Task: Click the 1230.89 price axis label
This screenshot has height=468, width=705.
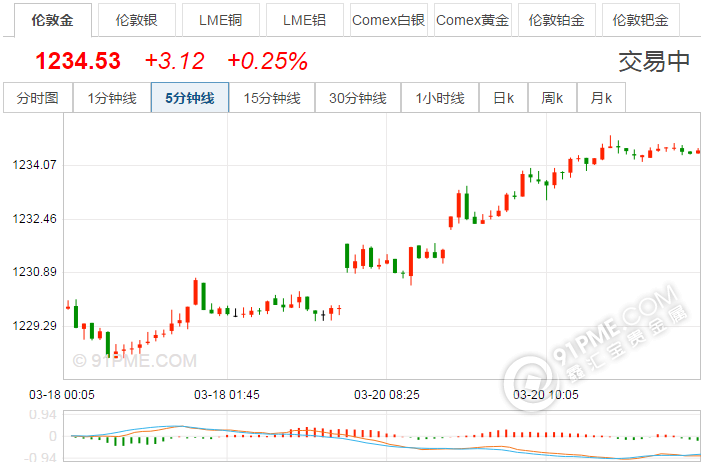Action: point(35,272)
